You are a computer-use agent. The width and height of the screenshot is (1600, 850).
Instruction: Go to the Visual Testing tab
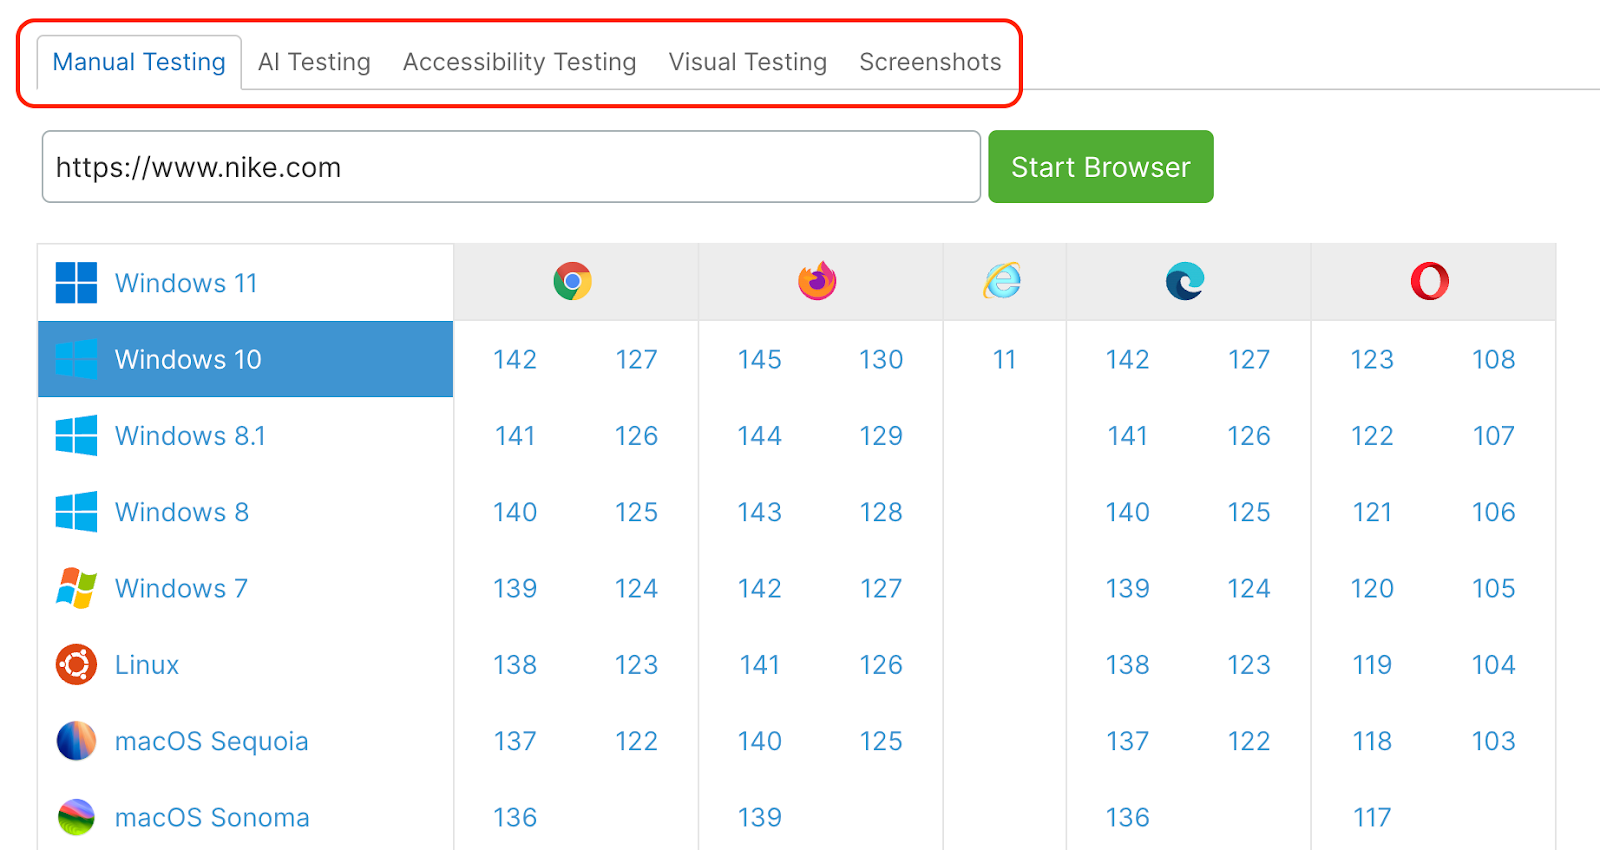click(x=747, y=62)
